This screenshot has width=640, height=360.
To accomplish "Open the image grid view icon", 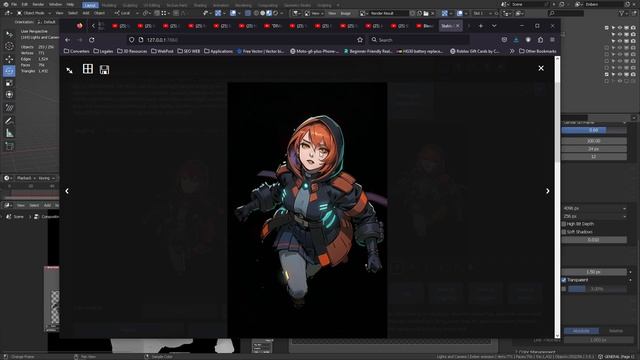I will (x=88, y=69).
